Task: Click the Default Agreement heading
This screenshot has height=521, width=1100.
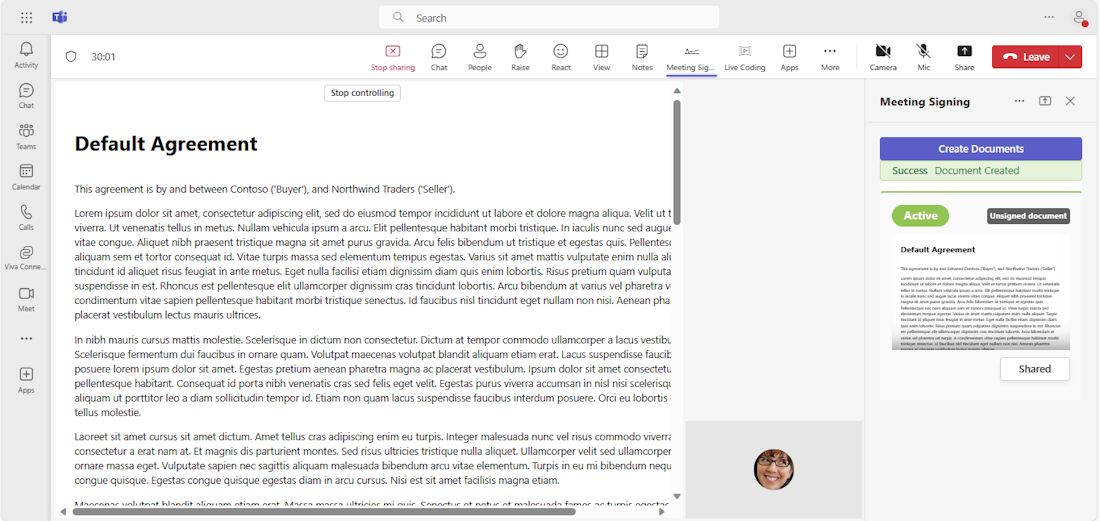Action: [x=166, y=144]
